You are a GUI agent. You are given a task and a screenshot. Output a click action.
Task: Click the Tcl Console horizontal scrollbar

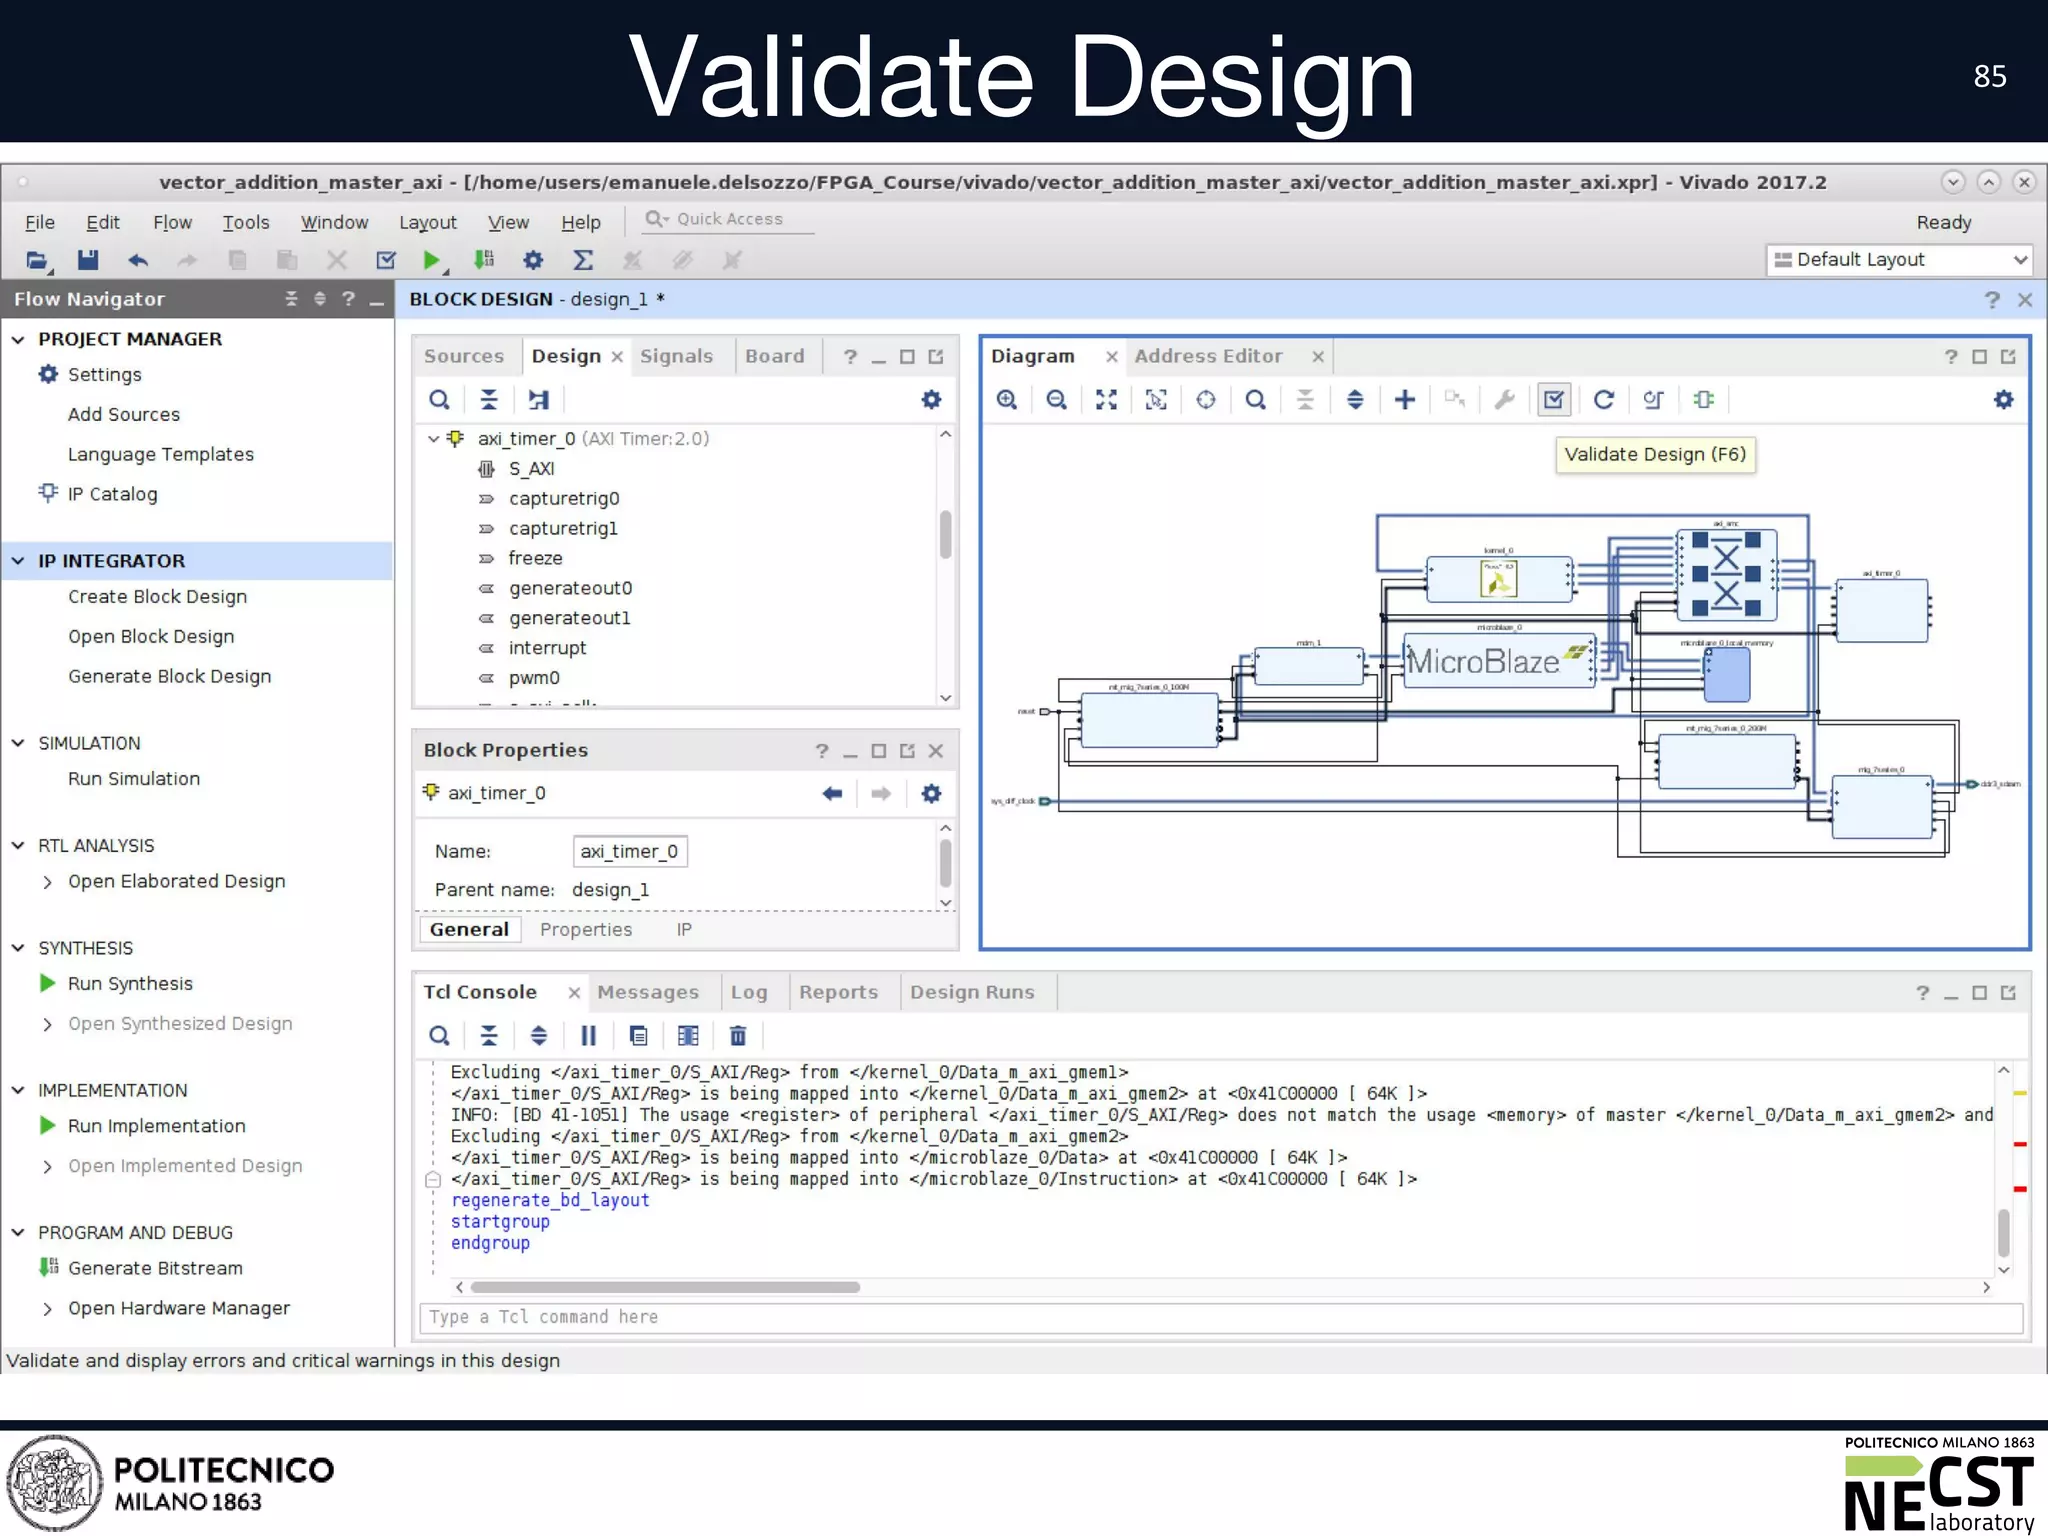[665, 1288]
